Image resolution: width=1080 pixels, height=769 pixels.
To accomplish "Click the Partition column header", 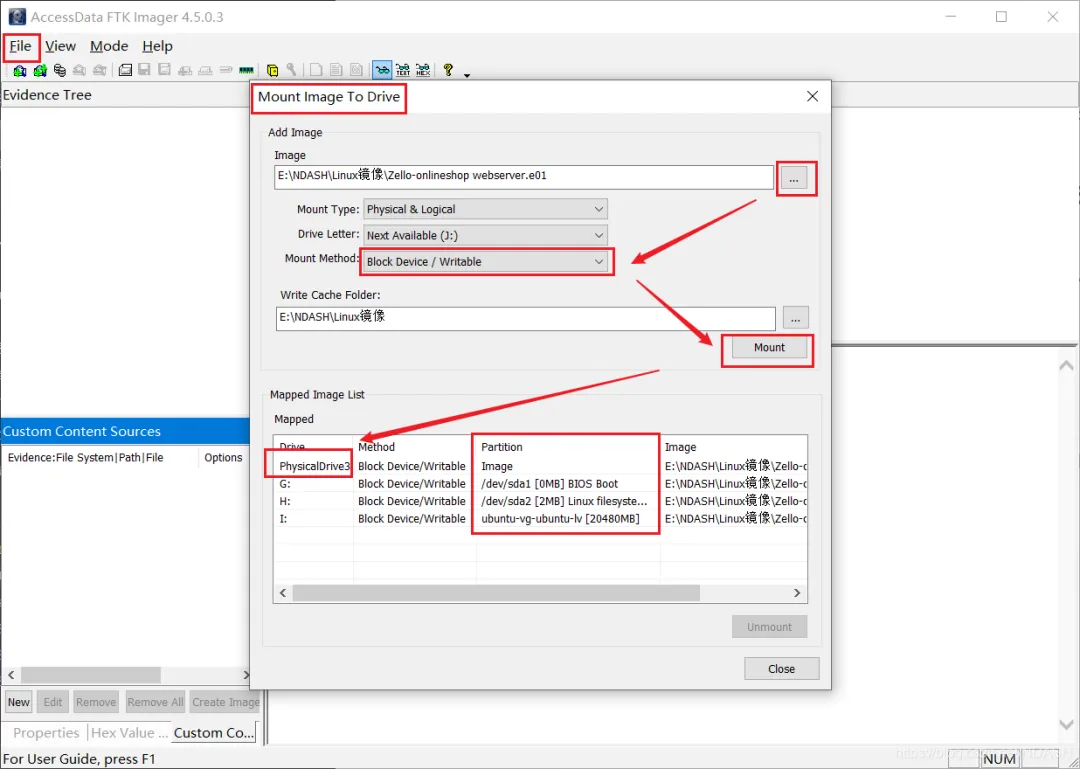I will [568, 447].
